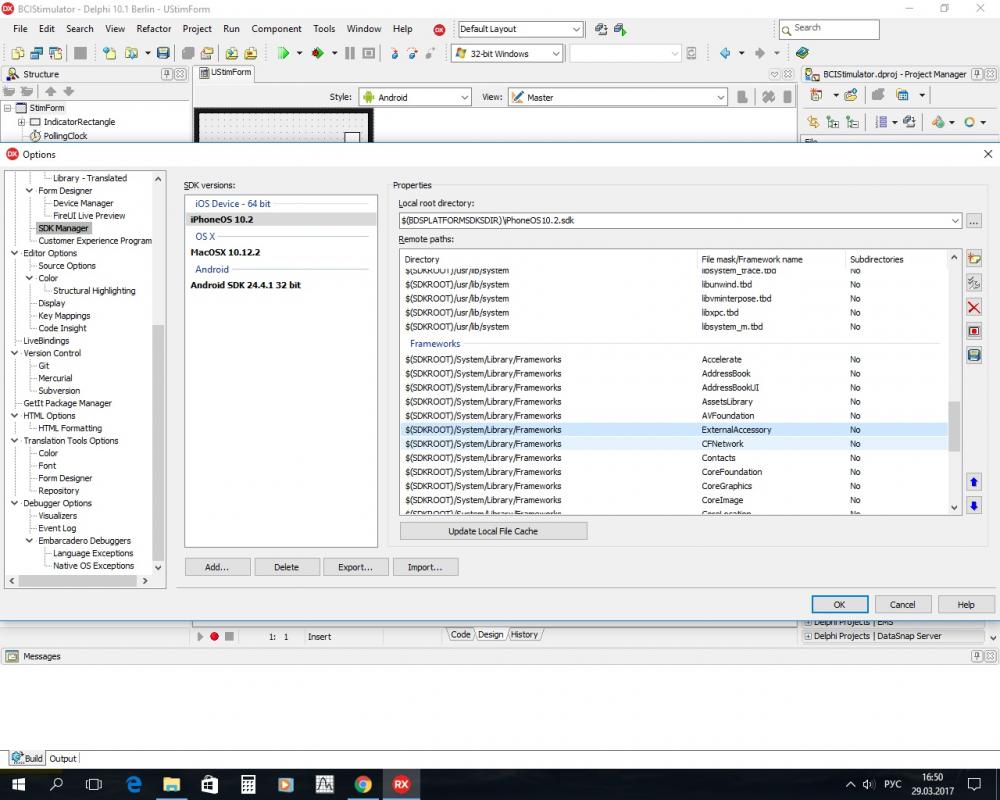The image size is (1000, 800).
Task: Select MacOSX 10.12.2 in SDK versions
Action: point(225,252)
